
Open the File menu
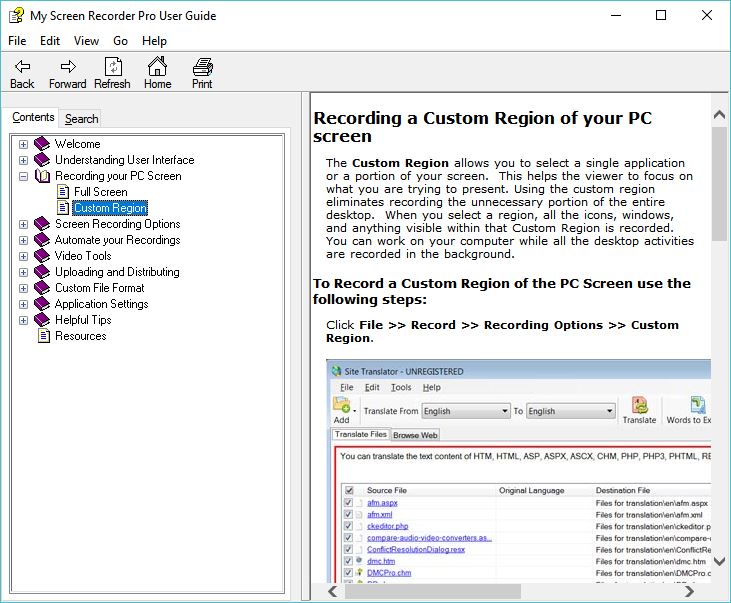click(x=17, y=41)
